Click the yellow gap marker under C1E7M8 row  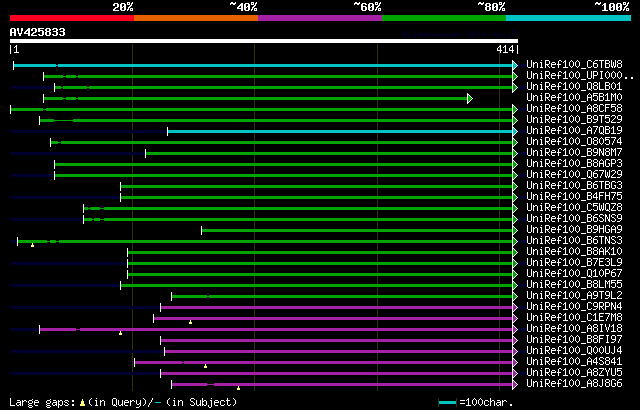(x=191, y=322)
